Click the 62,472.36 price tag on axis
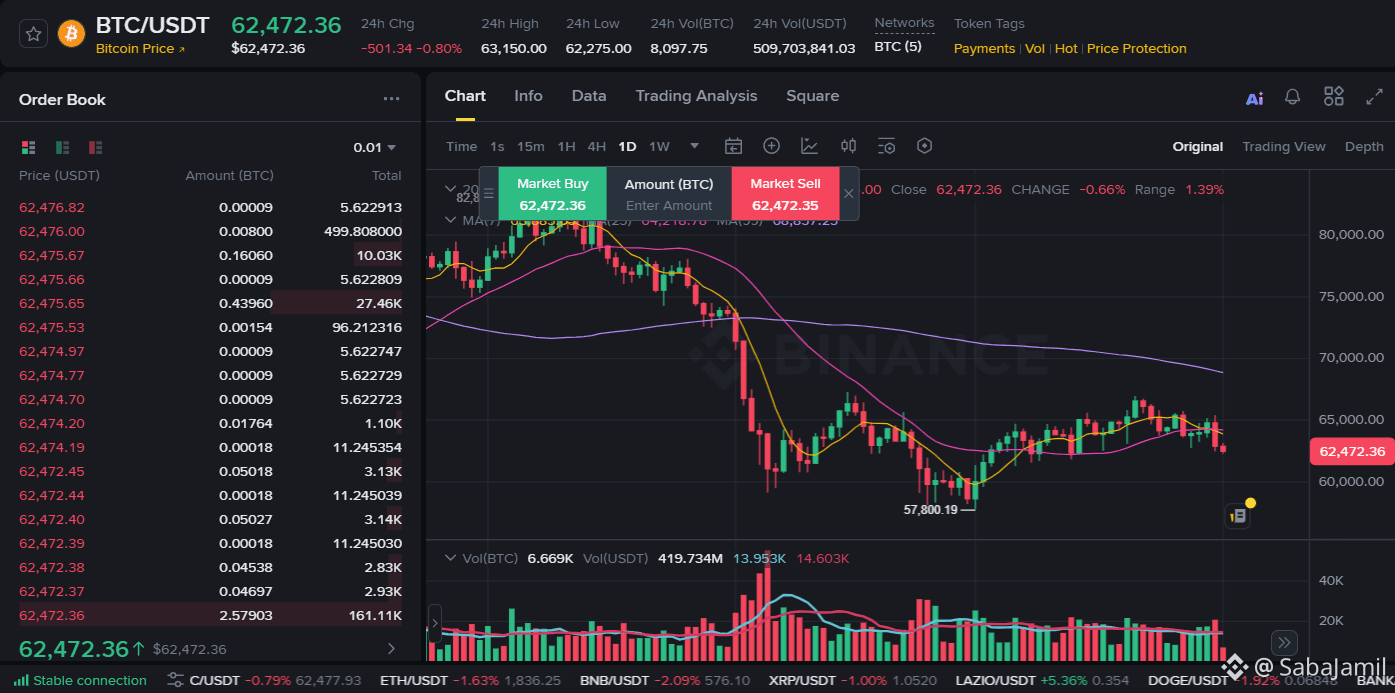This screenshot has height=693, width=1395. [1352, 451]
